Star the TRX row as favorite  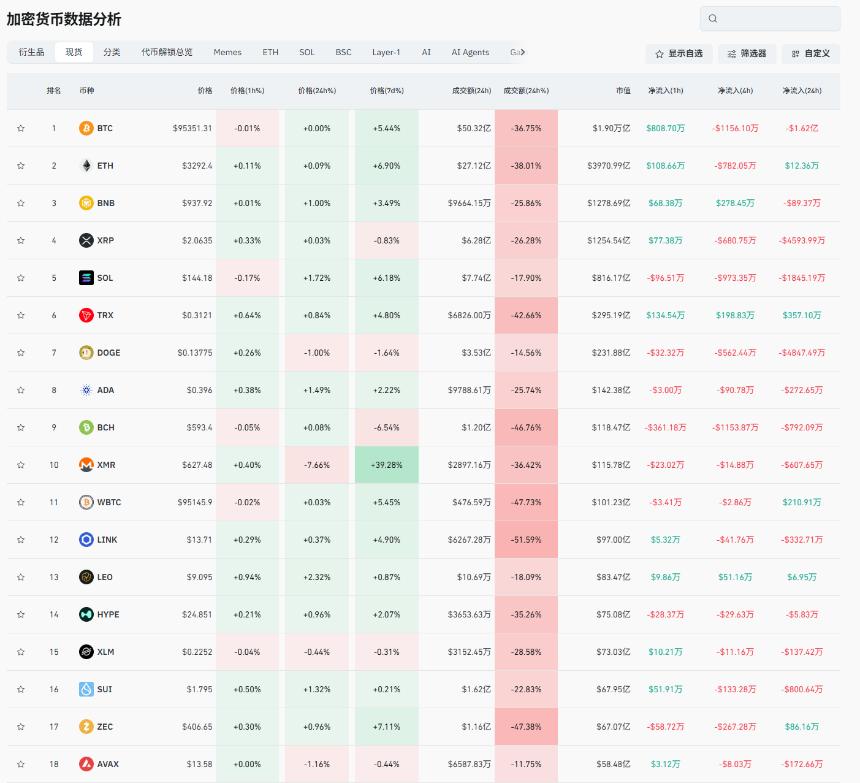tap(21, 315)
